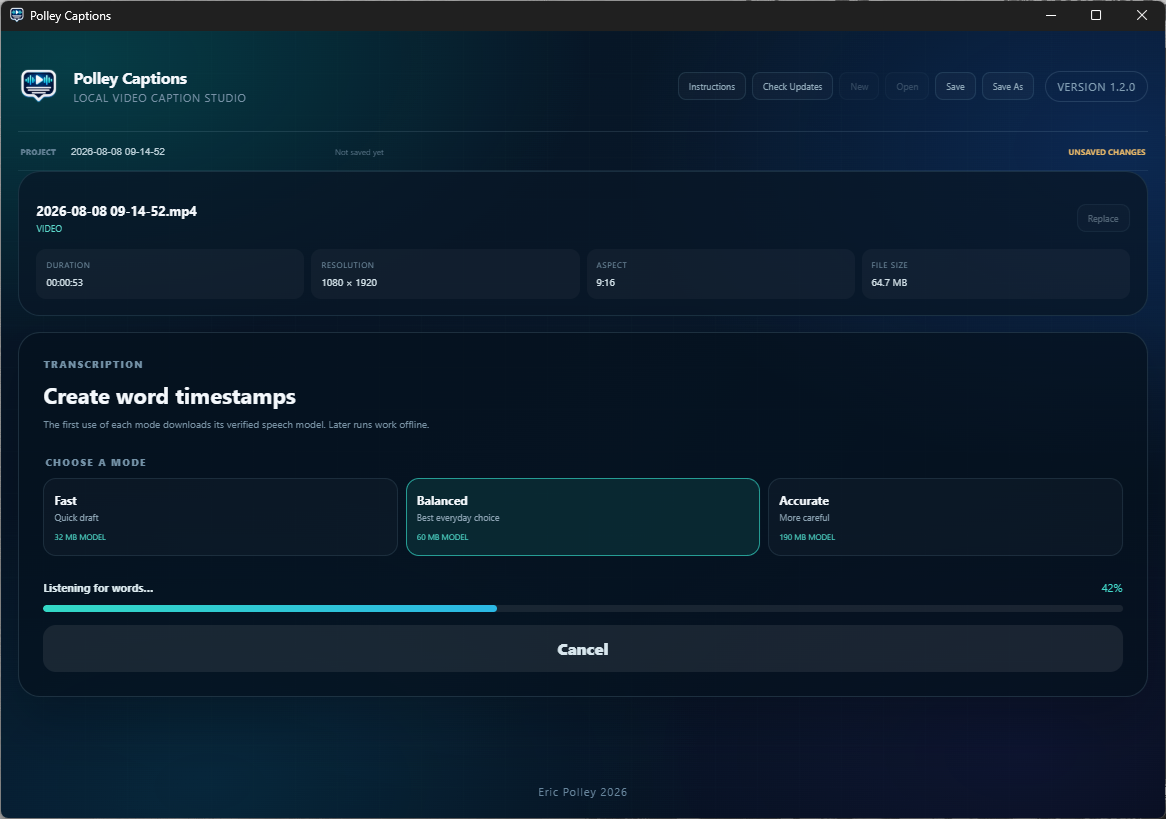Click the VIDEO type label
Screen dimensions: 1166x819
[49, 228]
